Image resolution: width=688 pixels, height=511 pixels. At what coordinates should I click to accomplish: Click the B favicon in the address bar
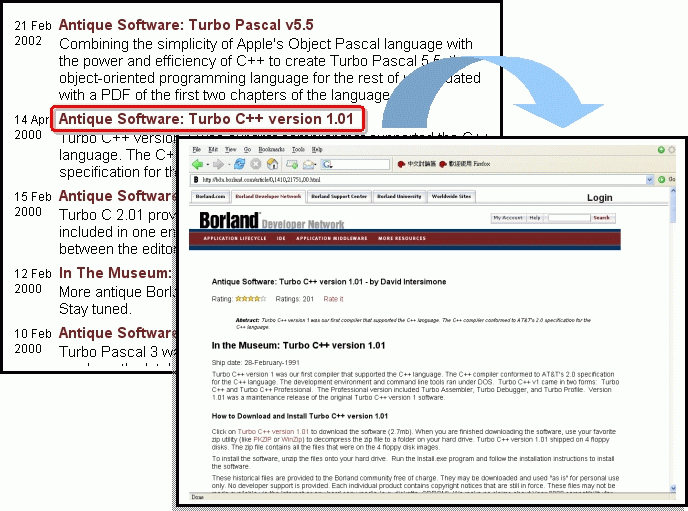(x=196, y=179)
